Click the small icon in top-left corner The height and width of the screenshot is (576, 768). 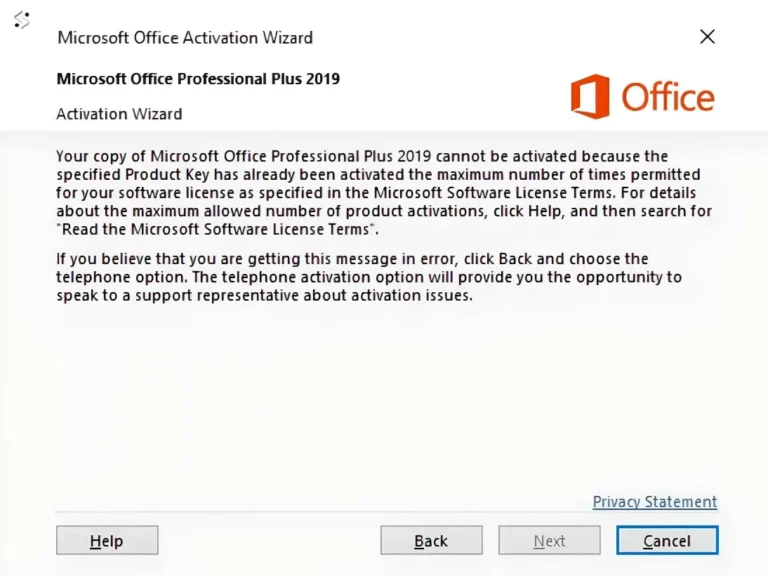pyautogui.click(x=21, y=19)
